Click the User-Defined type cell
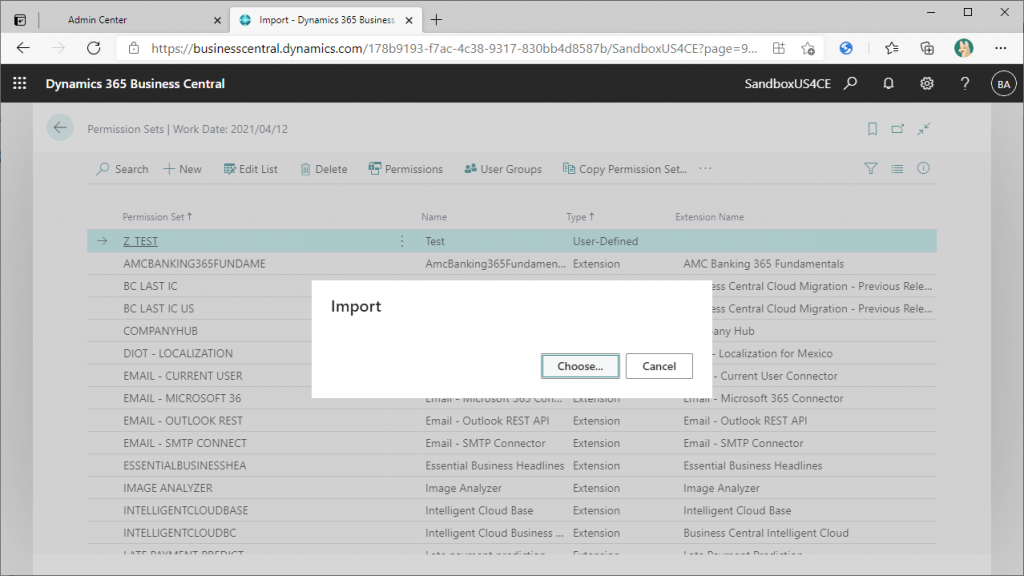The image size is (1024, 576). [x=605, y=241]
